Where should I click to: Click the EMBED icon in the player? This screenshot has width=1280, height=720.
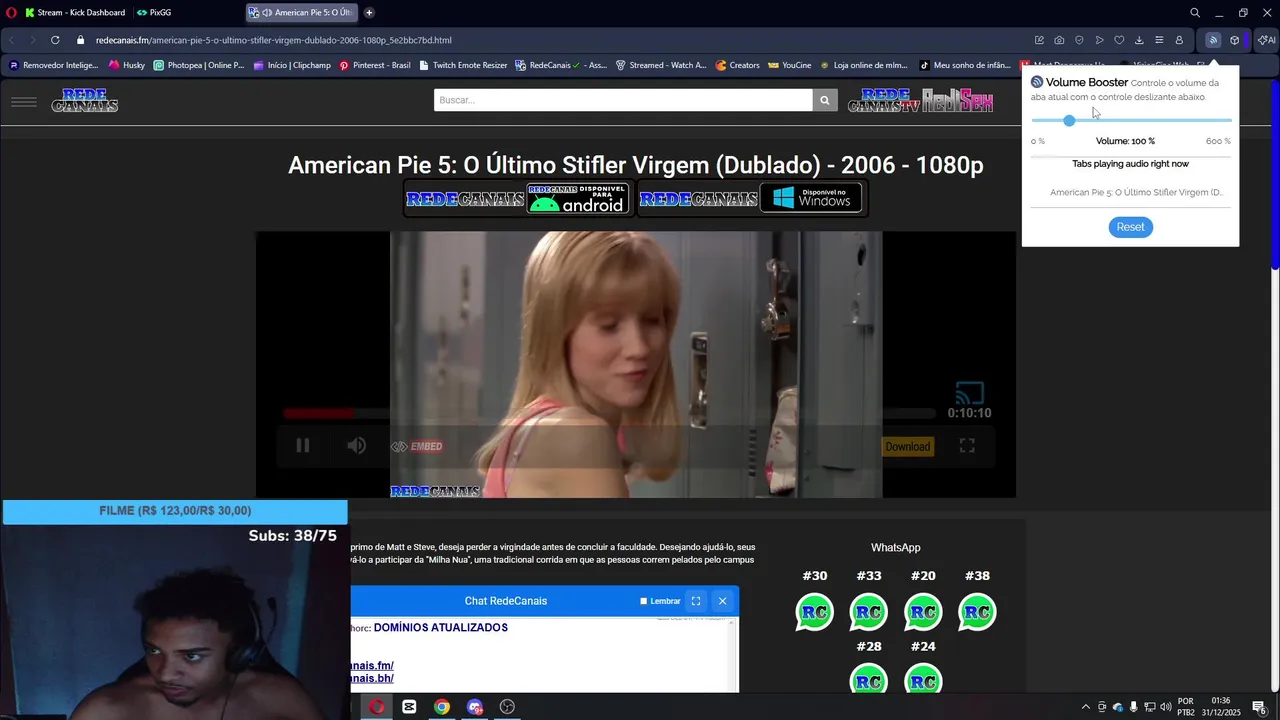click(x=416, y=447)
